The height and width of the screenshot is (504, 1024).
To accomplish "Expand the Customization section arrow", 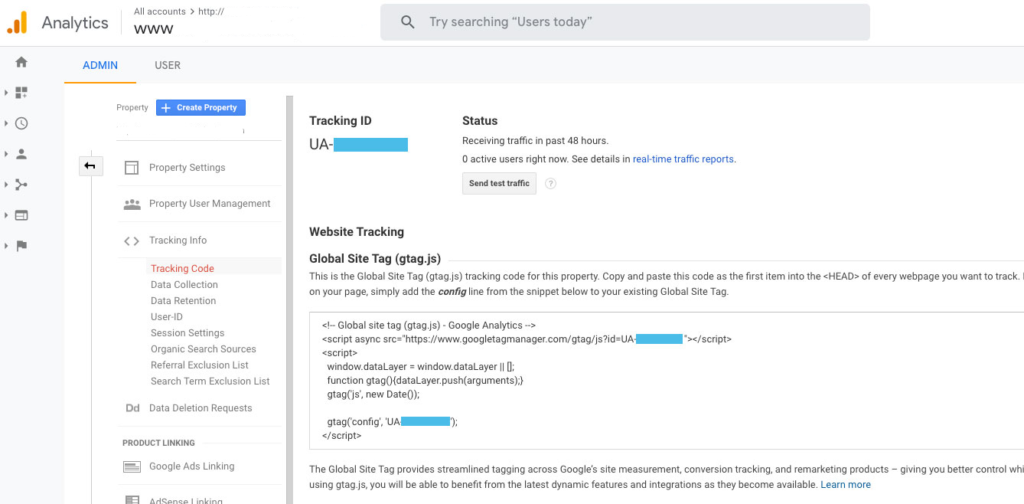I will pyautogui.click(x=6, y=93).
